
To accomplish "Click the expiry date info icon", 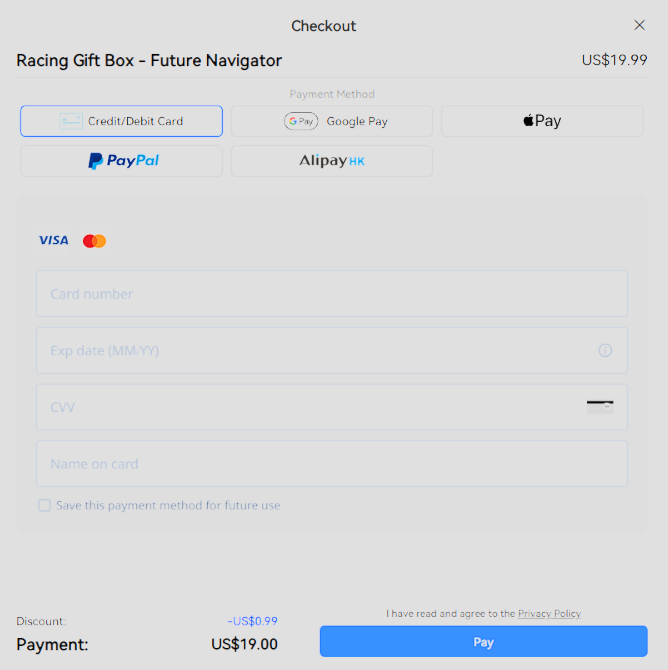I will coord(605,350).
